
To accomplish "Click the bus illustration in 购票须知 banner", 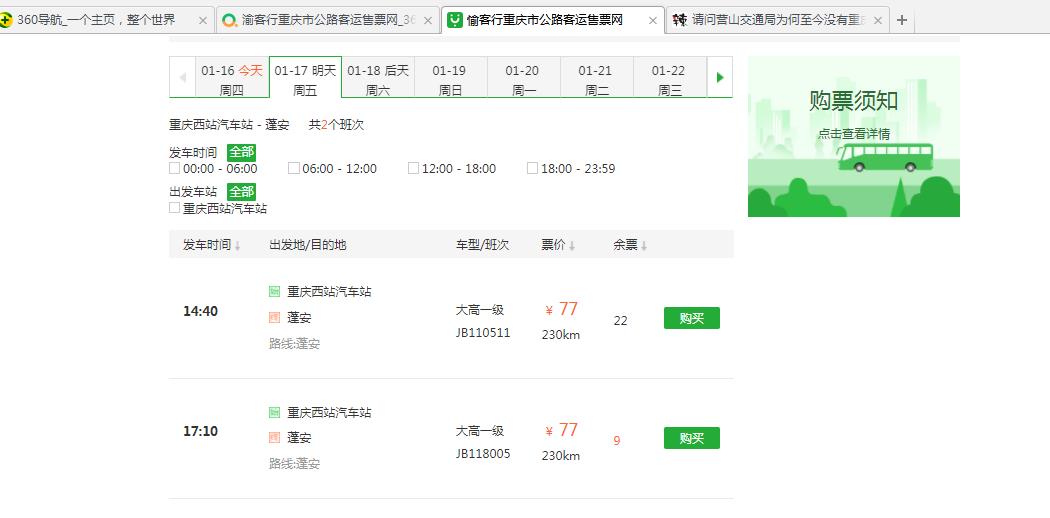I will point(885,157).
